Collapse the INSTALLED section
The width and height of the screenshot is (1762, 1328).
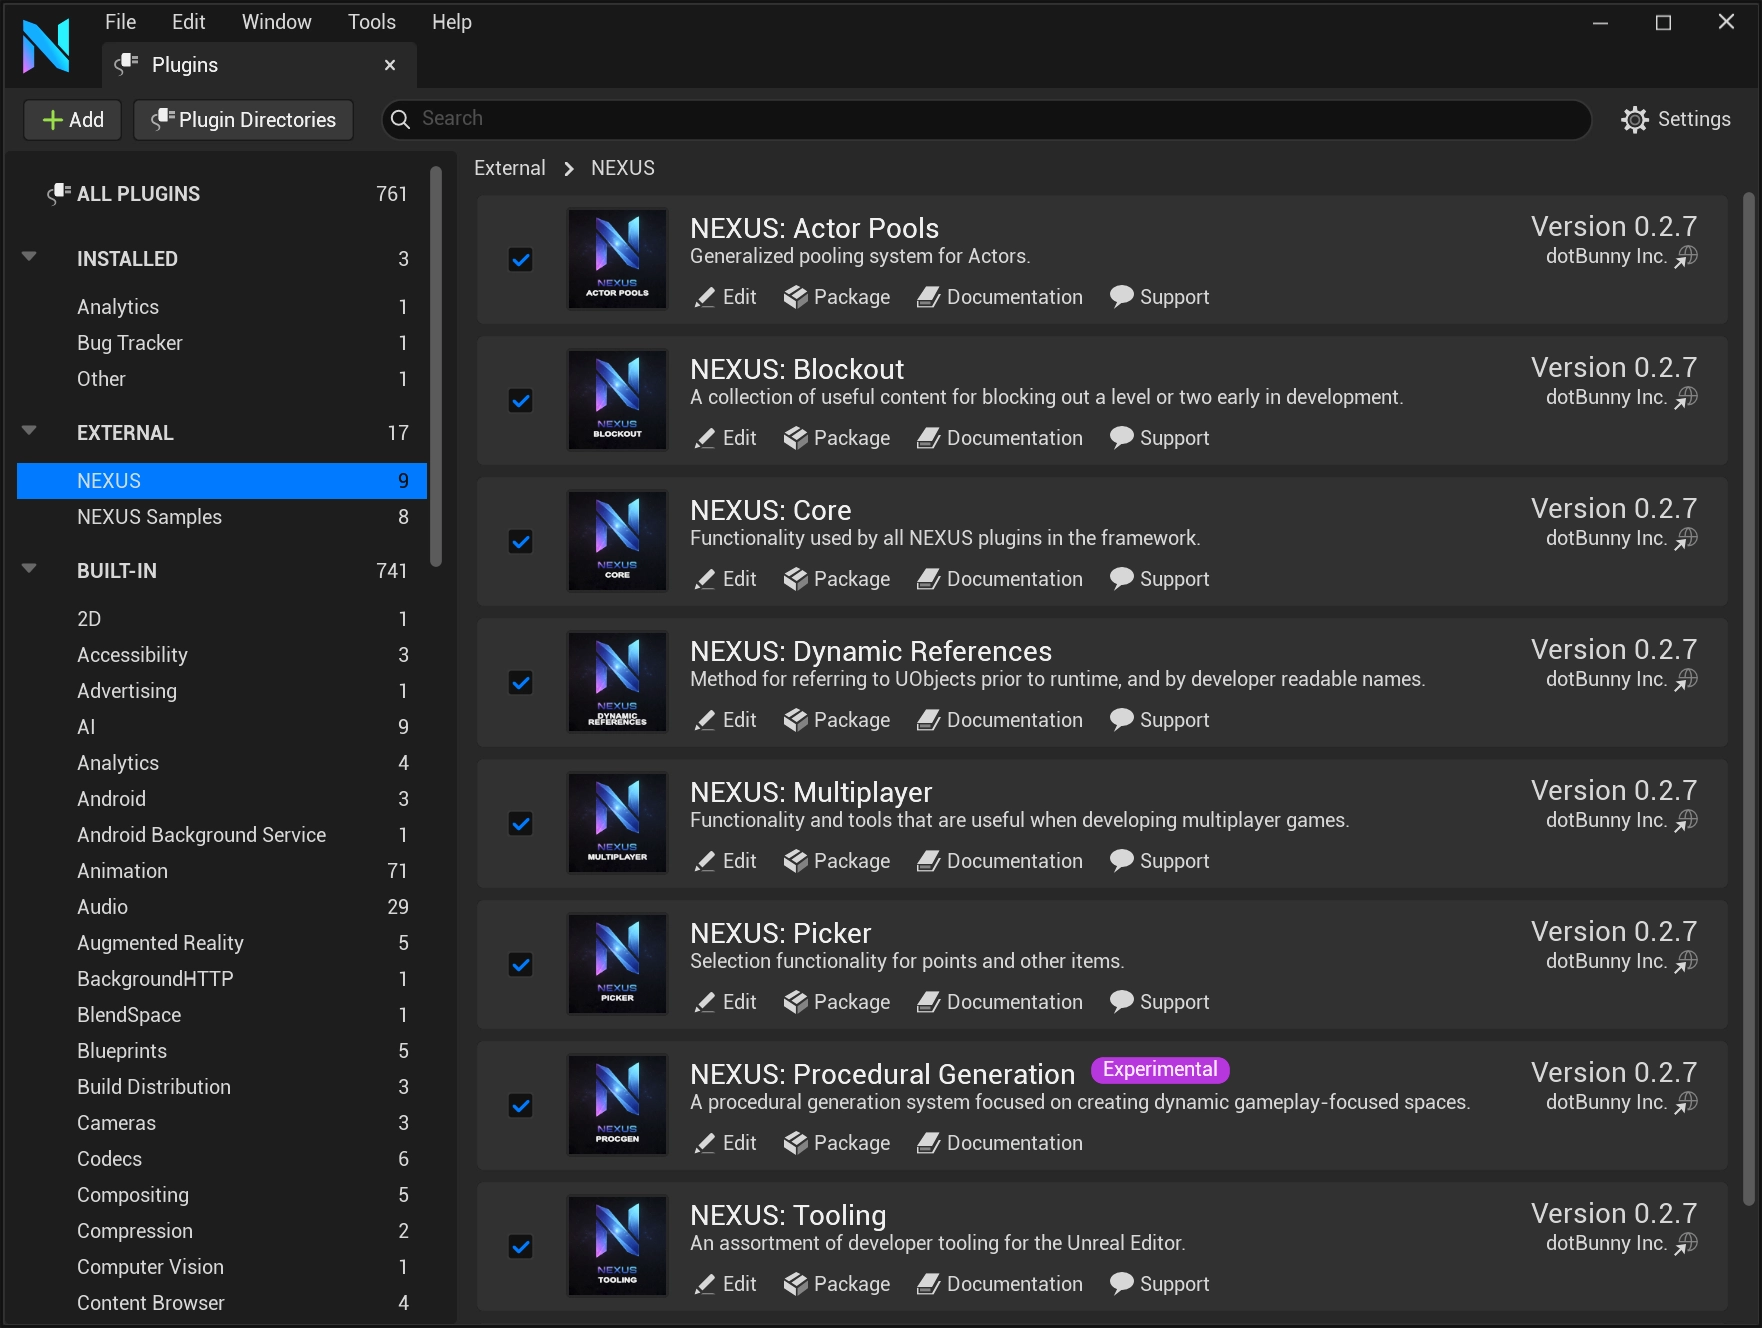tap(29, 257)
